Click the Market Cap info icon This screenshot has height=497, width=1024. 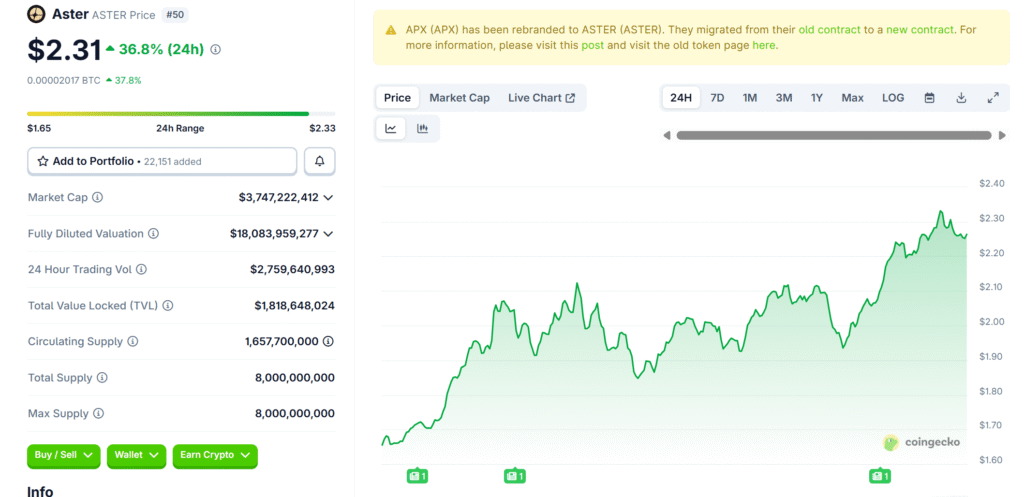97,198
